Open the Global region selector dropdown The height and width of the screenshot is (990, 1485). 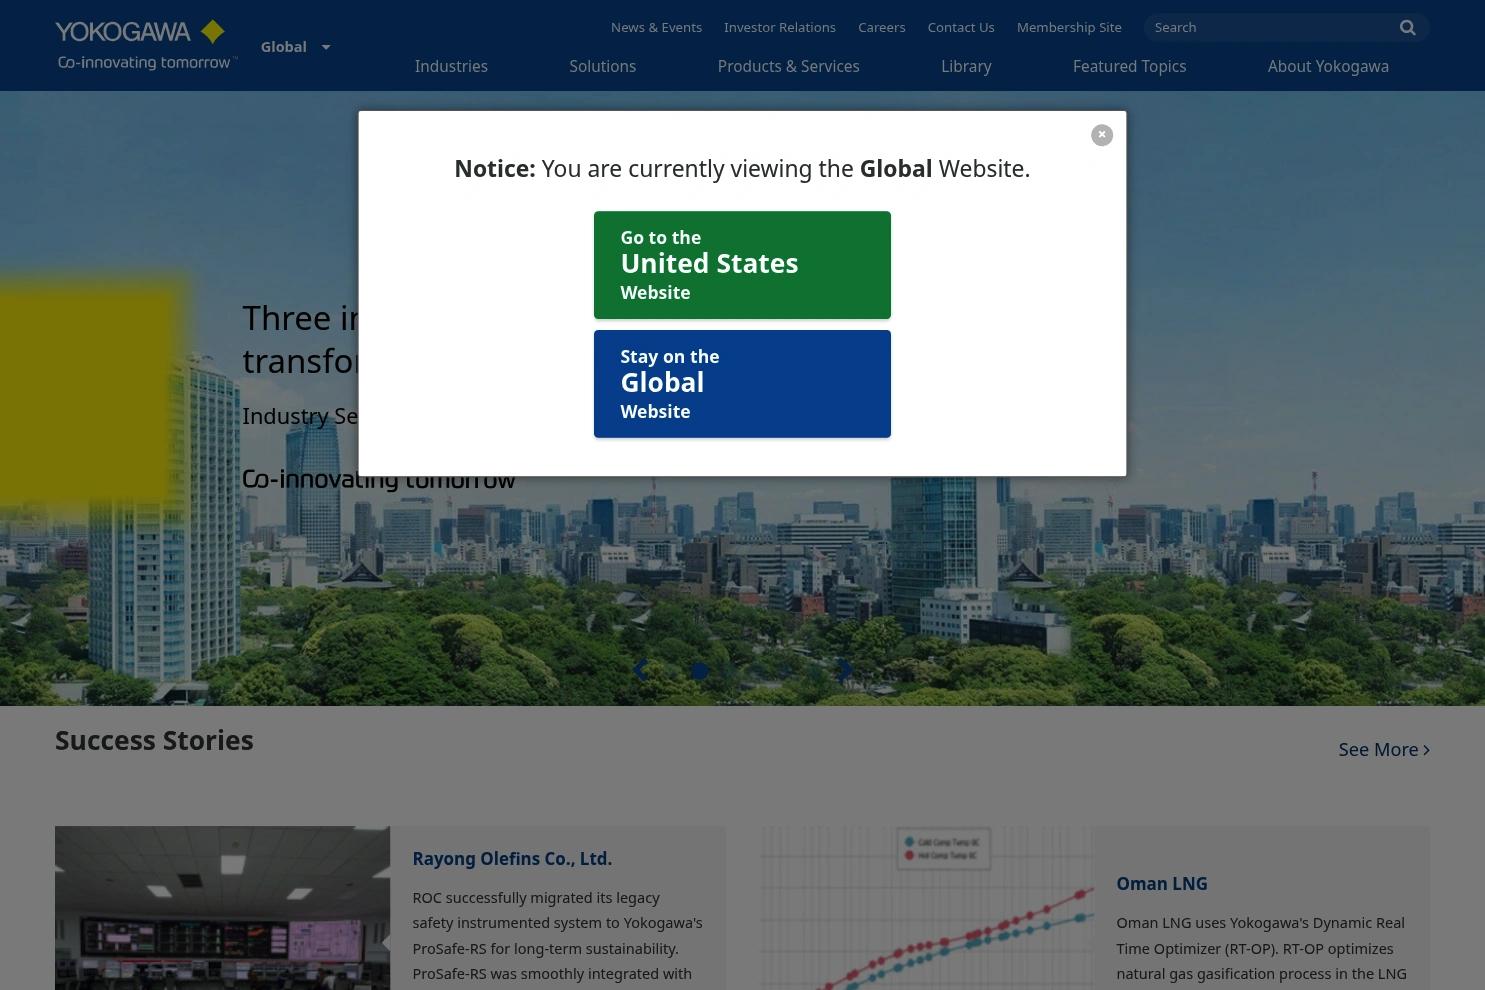[x=295, y=47]
